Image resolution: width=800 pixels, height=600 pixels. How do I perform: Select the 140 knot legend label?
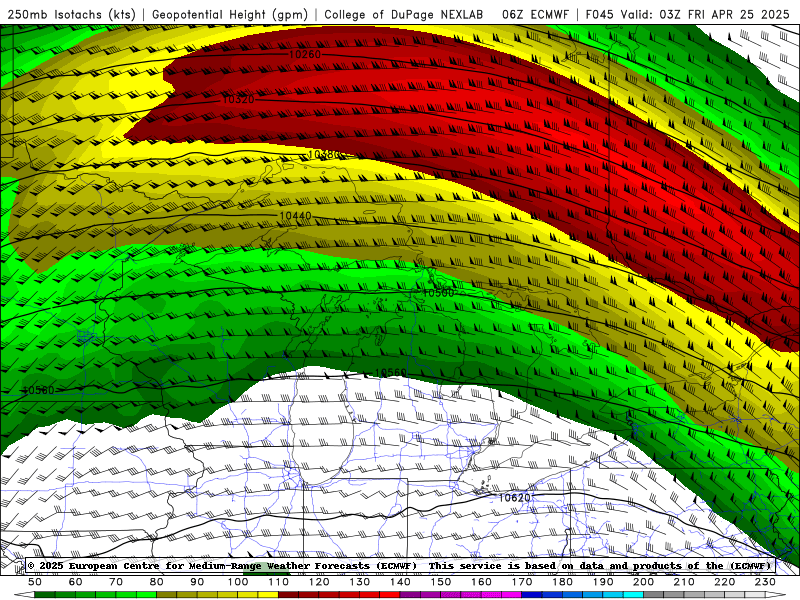point(400,582)
